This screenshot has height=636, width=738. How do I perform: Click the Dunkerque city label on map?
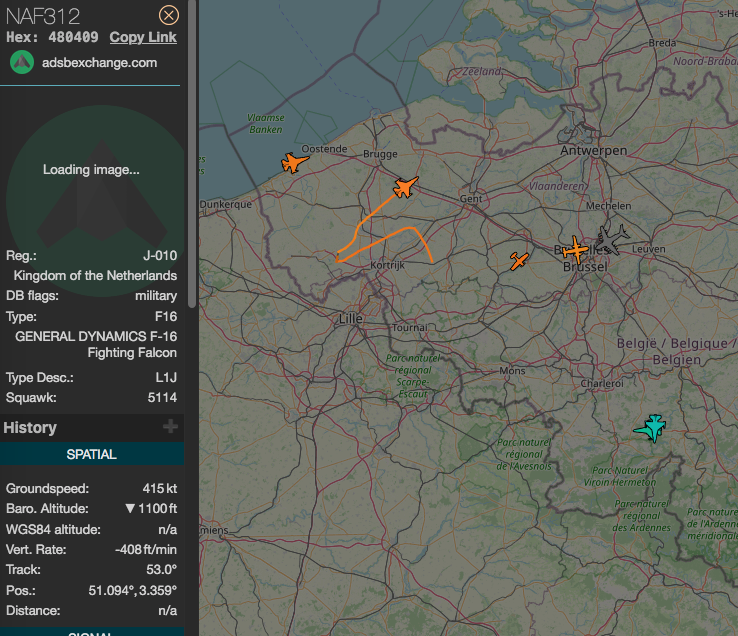tap(225, 205)
